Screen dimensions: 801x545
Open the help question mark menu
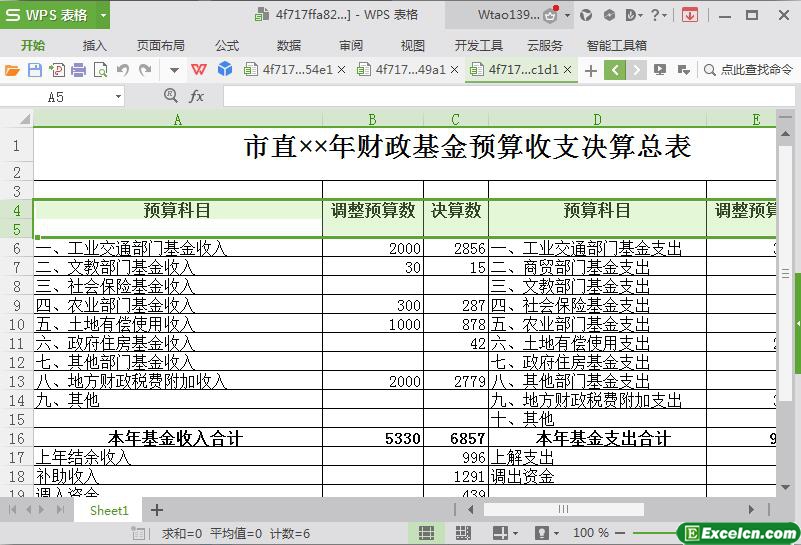pyautogui.click(x=658, y=16)
